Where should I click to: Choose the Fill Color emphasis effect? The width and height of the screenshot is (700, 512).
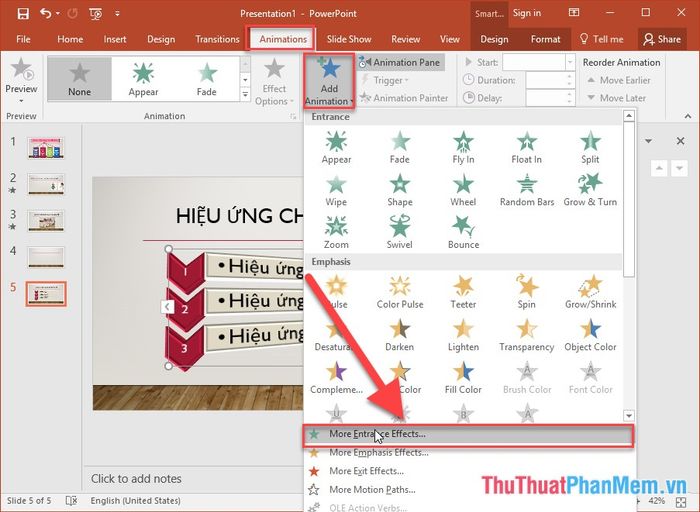(463, 378)
